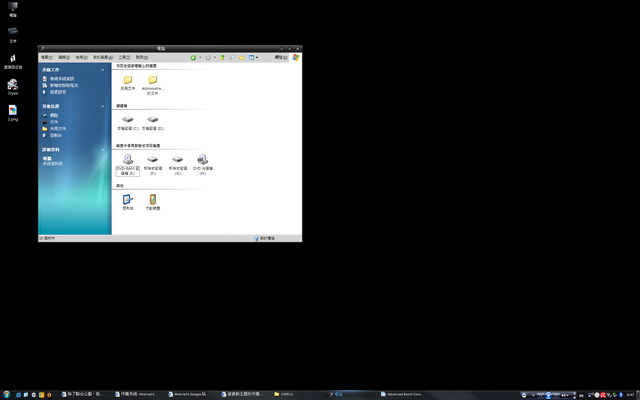Open the Forward button history dropdown arrow
The image size is (640, 400).
215,58
